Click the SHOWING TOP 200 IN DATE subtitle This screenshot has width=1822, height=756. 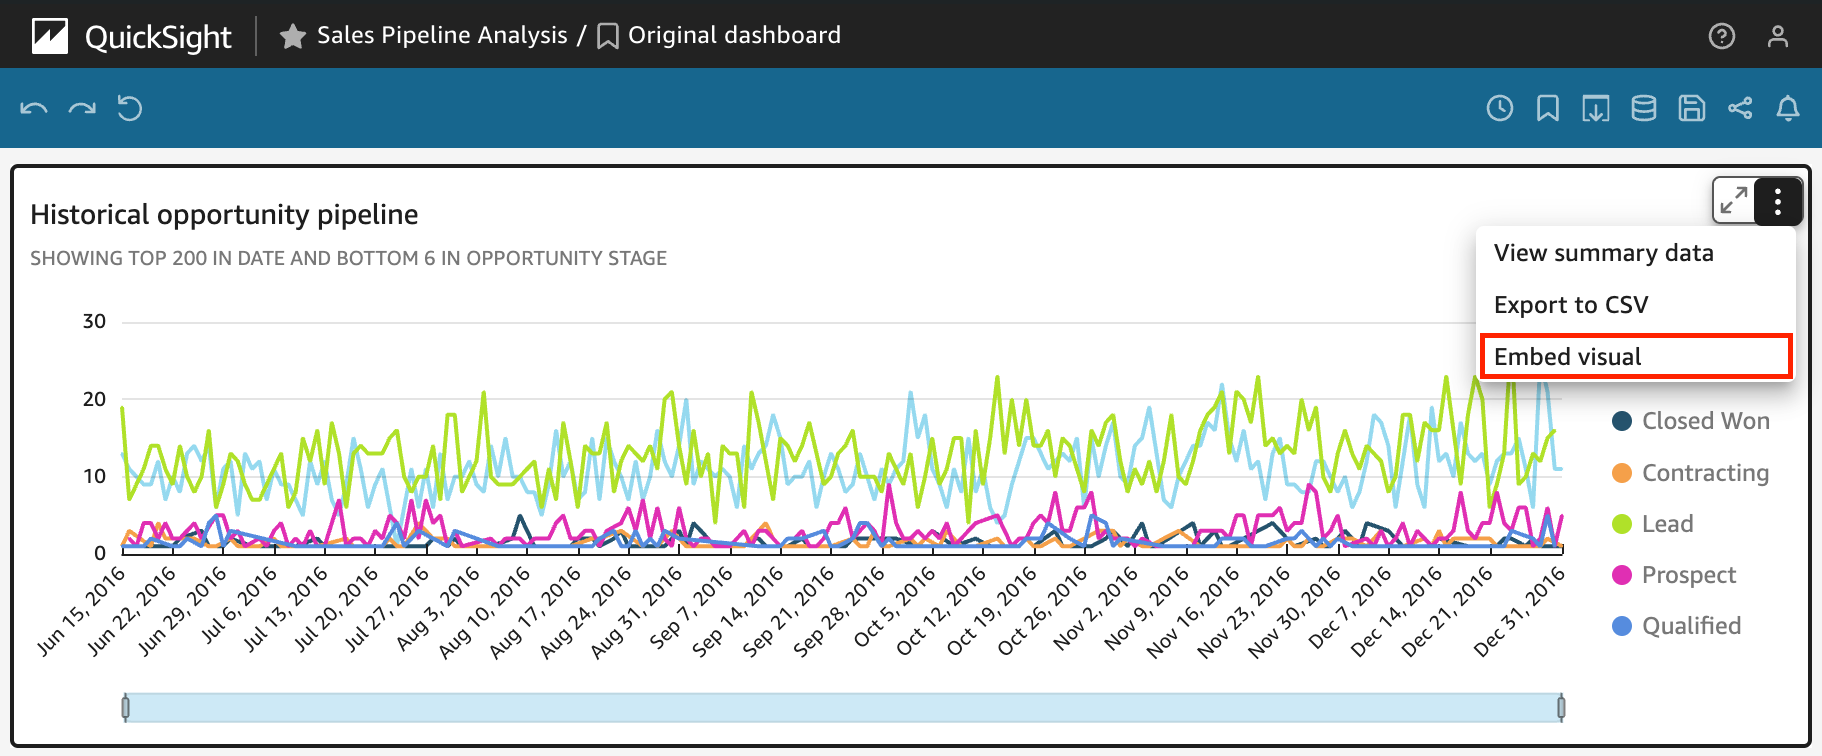pos(348,258)
